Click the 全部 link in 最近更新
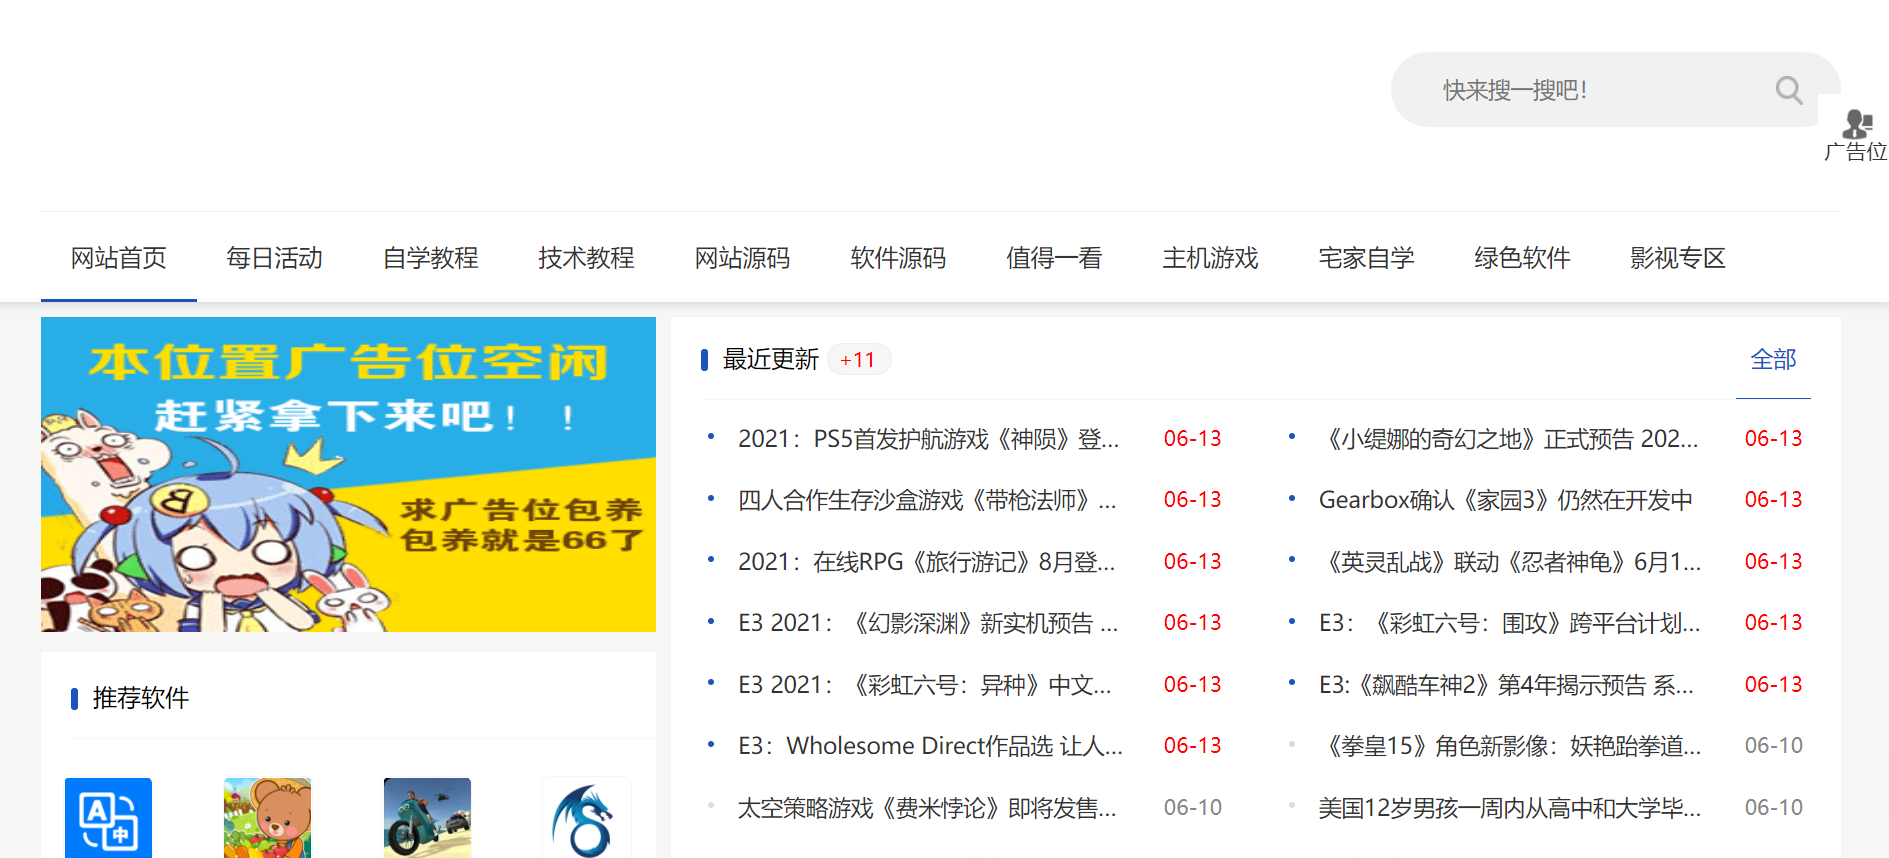 click(1773, 359)
